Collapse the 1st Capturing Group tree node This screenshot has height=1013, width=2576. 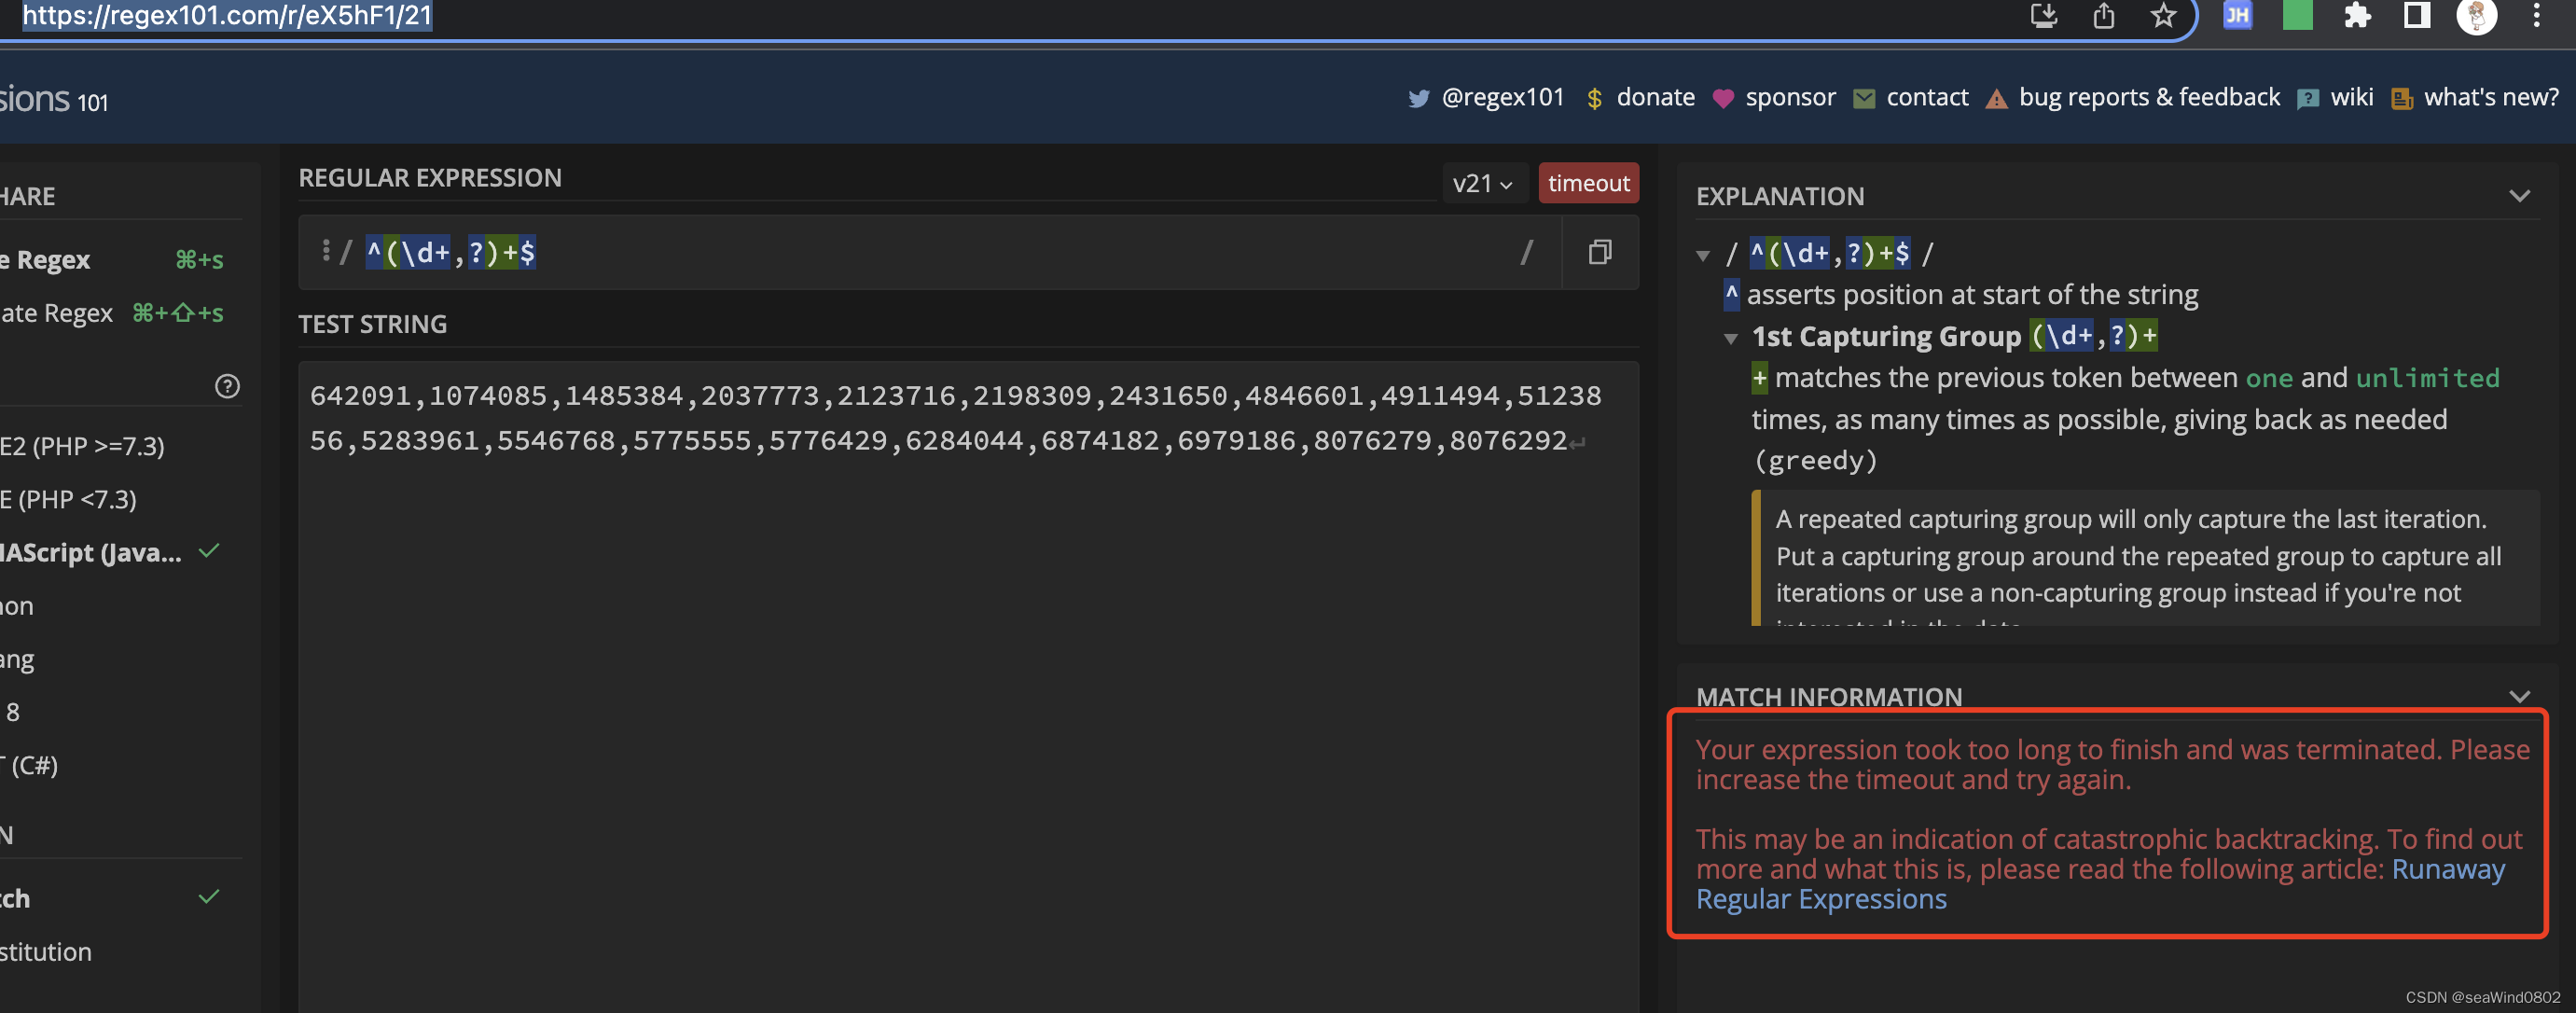tap(1731, 338)
